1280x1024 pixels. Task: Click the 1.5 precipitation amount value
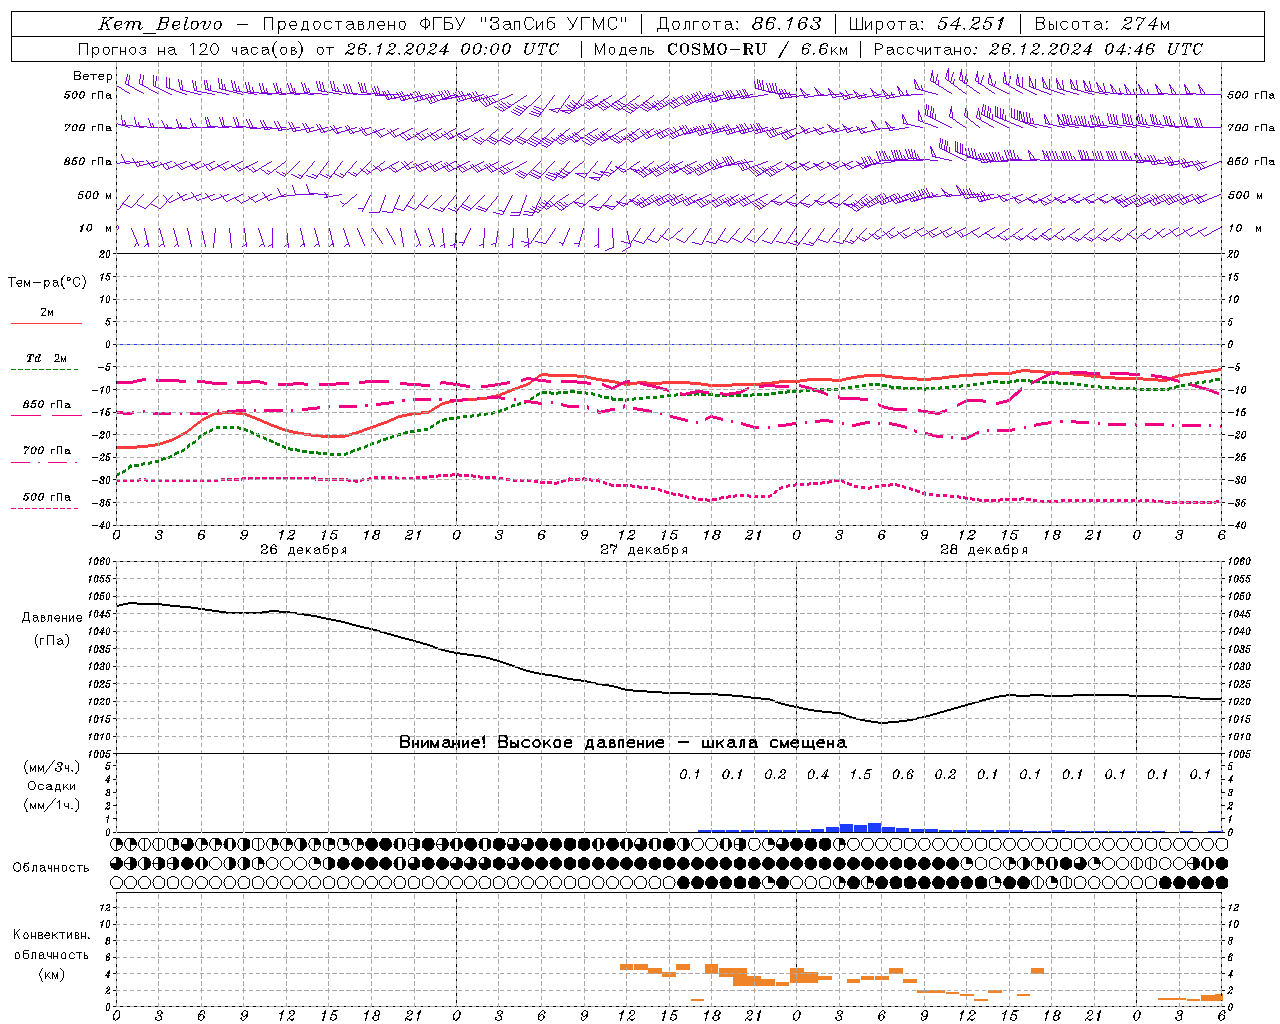860,774
